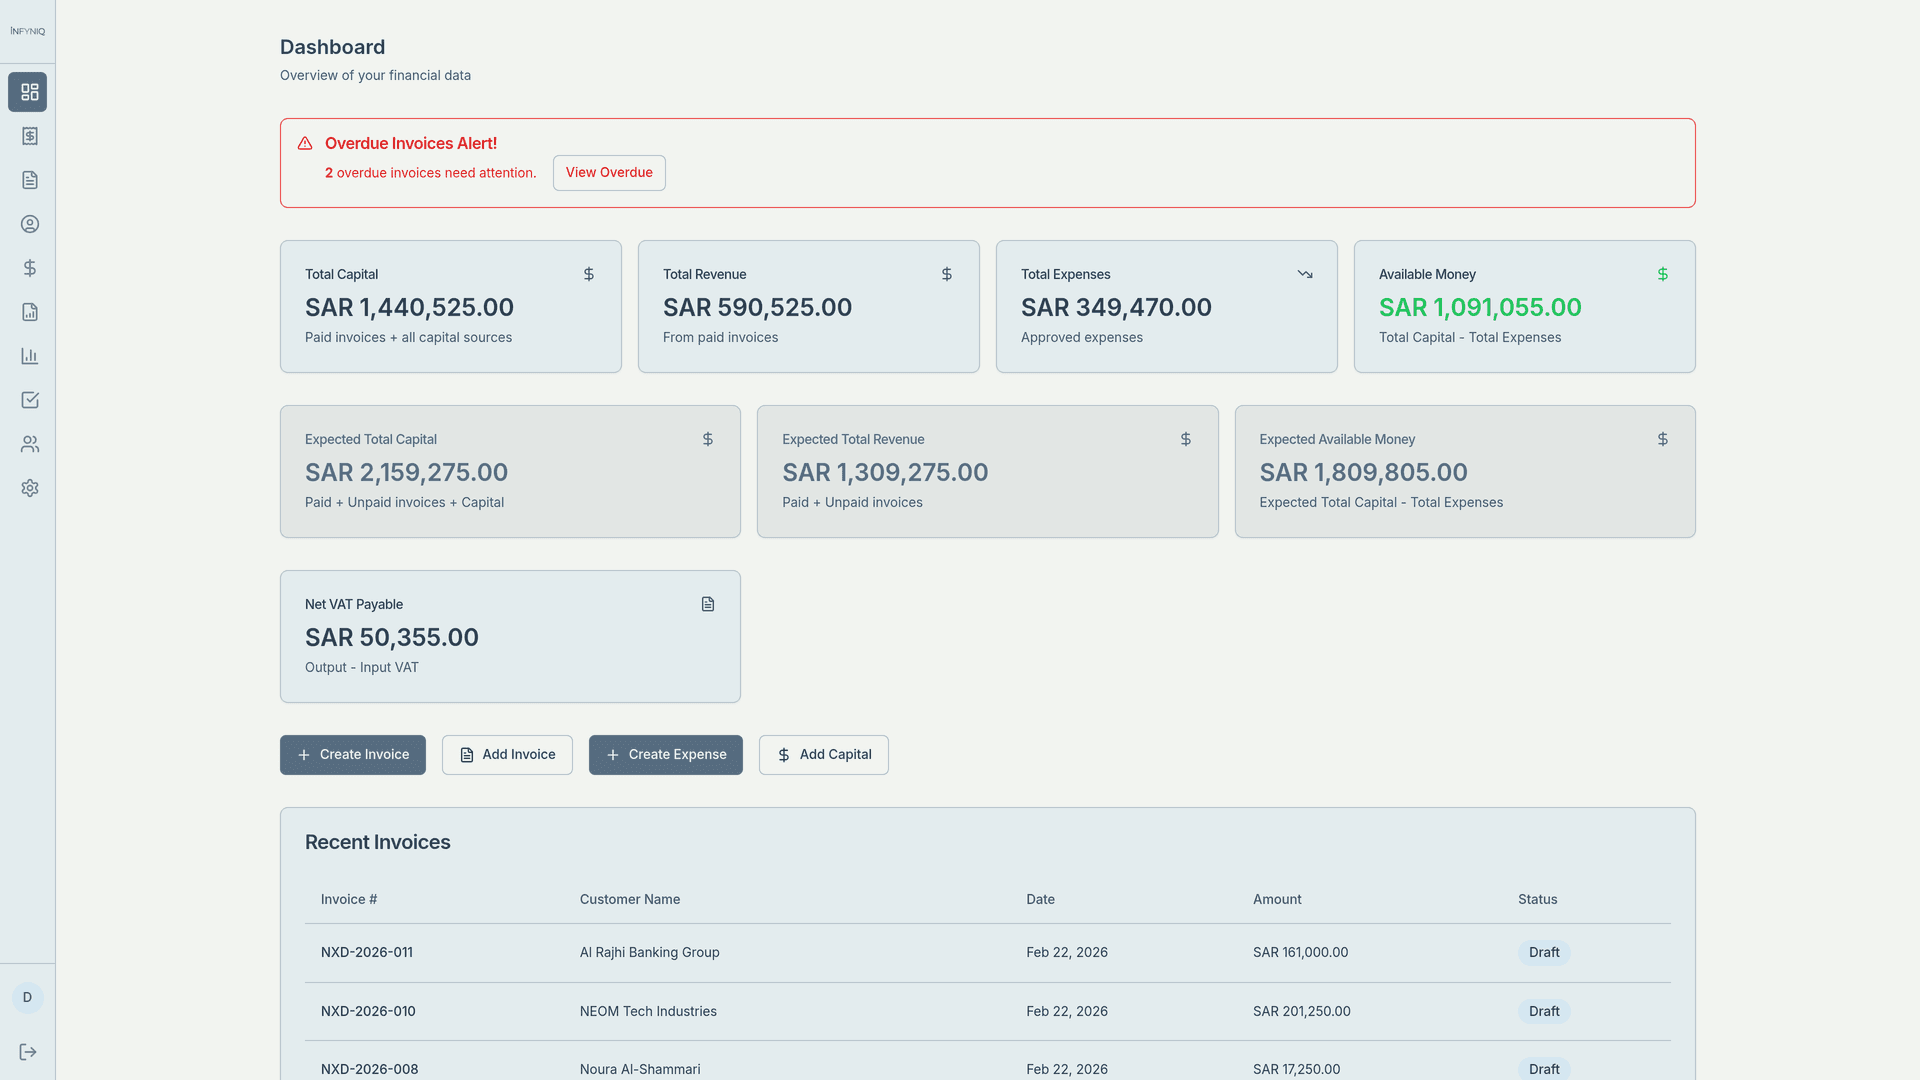Viewport: 1920px width, 1080px height.
Task: Click the D user avatar badge
Action: [x=27, y=996]
